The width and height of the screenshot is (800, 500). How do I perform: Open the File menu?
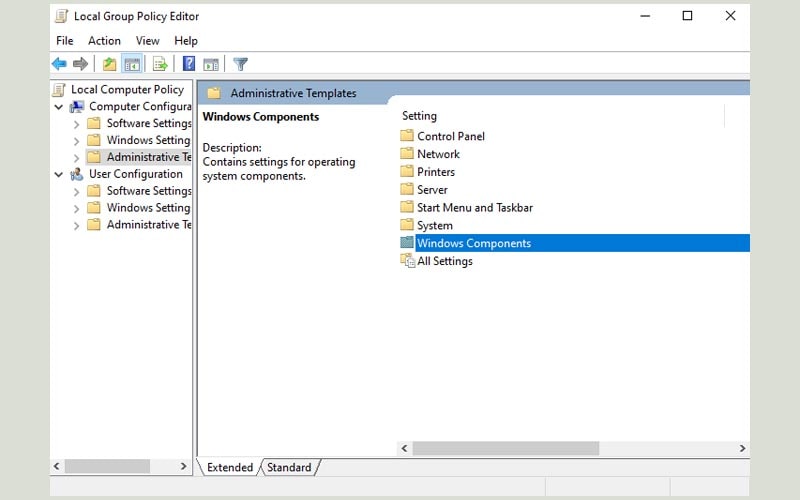click(65, 41)
